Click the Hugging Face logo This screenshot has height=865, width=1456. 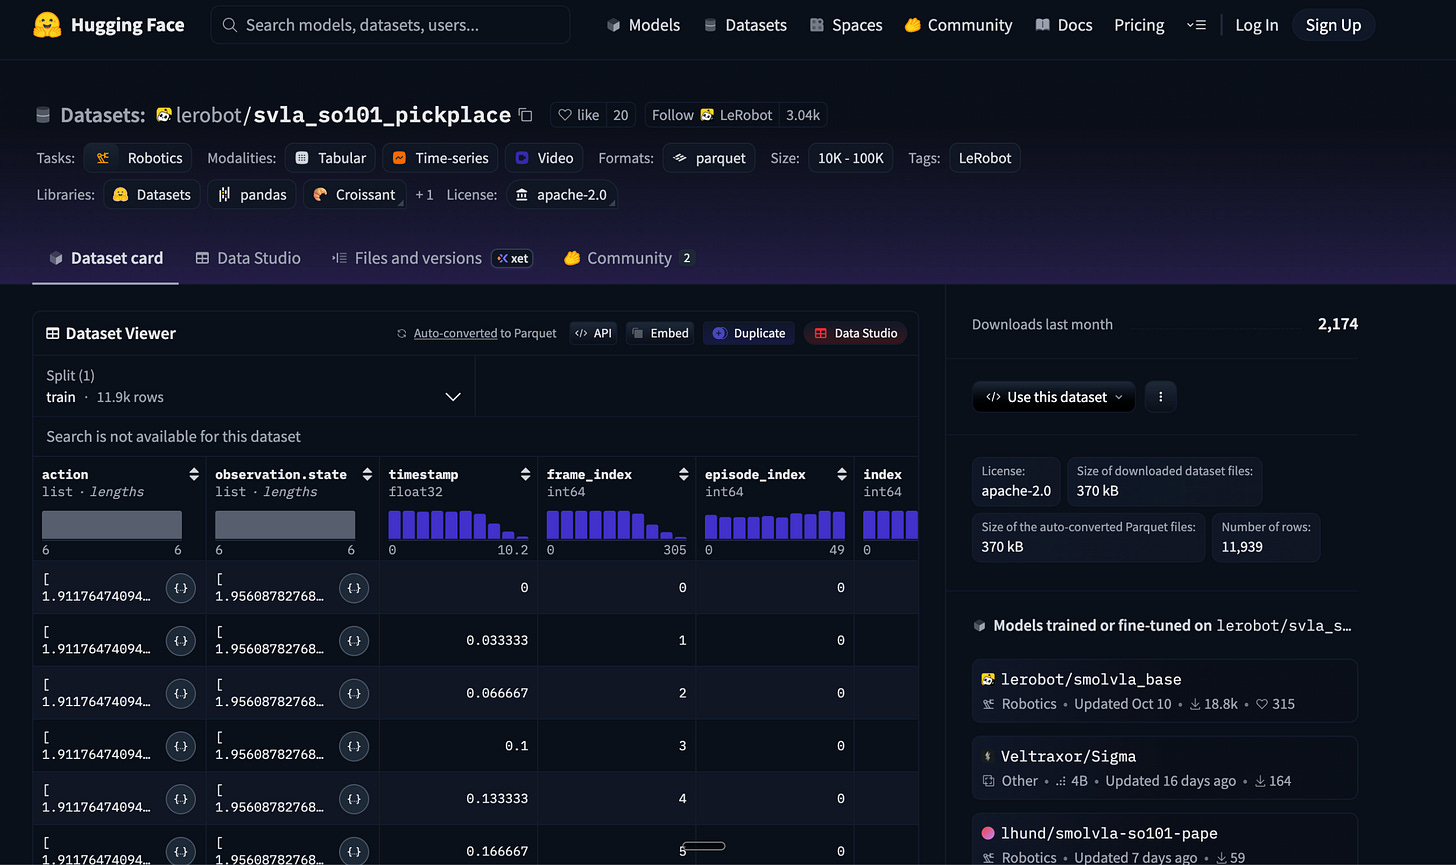[109, 25]
